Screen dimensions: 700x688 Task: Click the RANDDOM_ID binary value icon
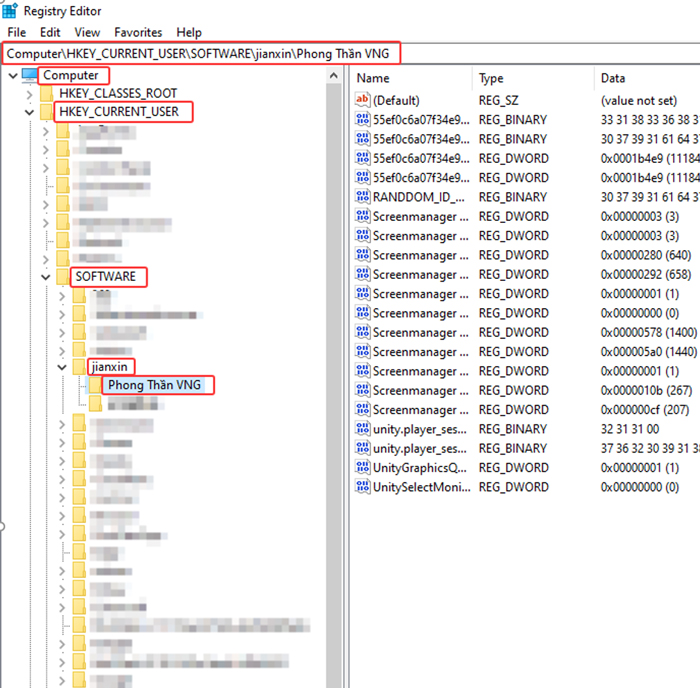click(362, 197)
